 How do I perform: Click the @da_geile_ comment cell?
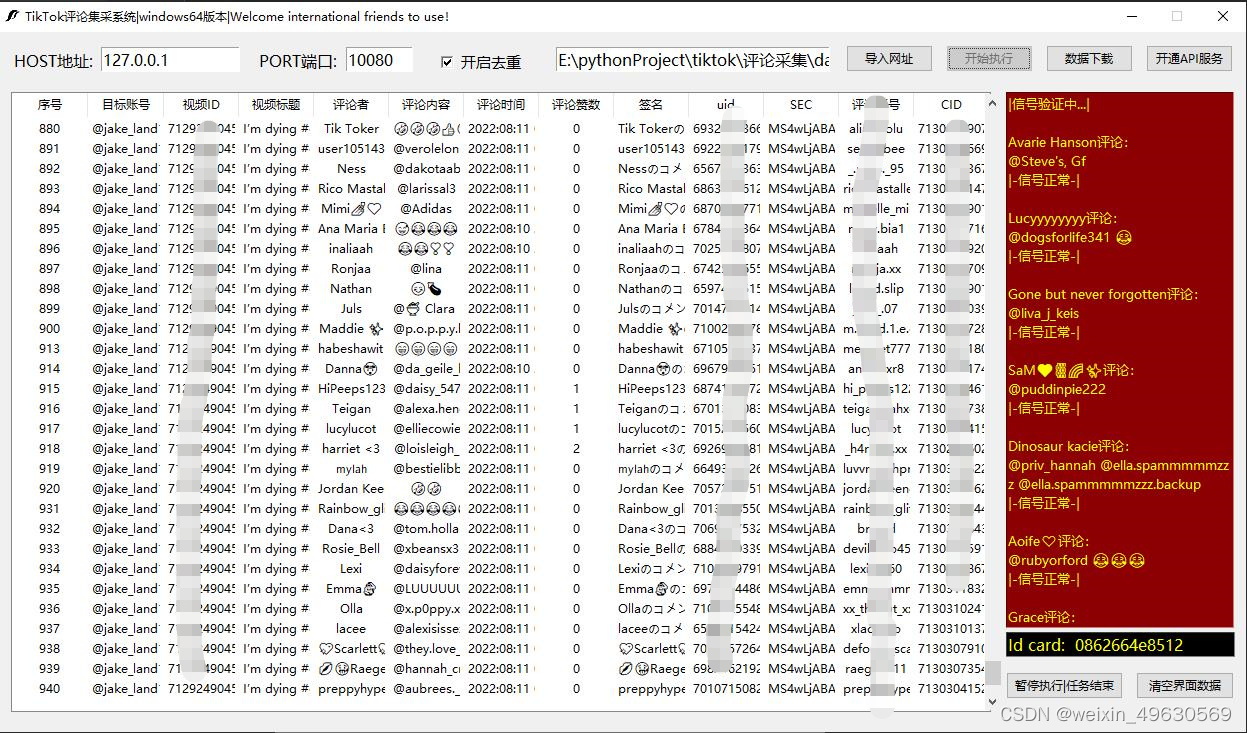pyautogui.click(x=426, y=368)
